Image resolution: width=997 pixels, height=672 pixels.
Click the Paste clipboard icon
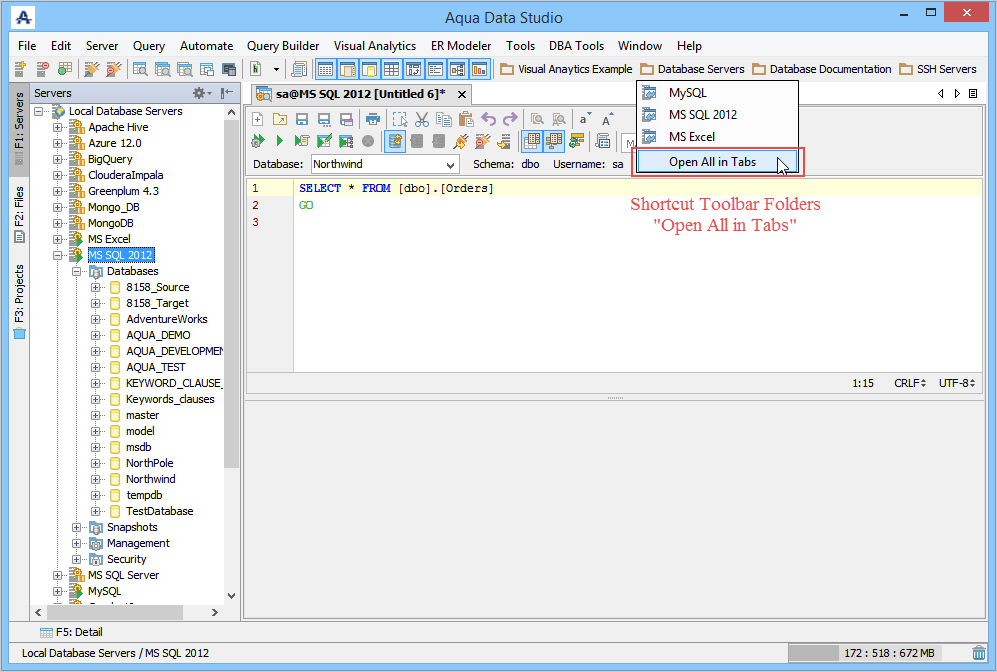click(x=466, y=119)
